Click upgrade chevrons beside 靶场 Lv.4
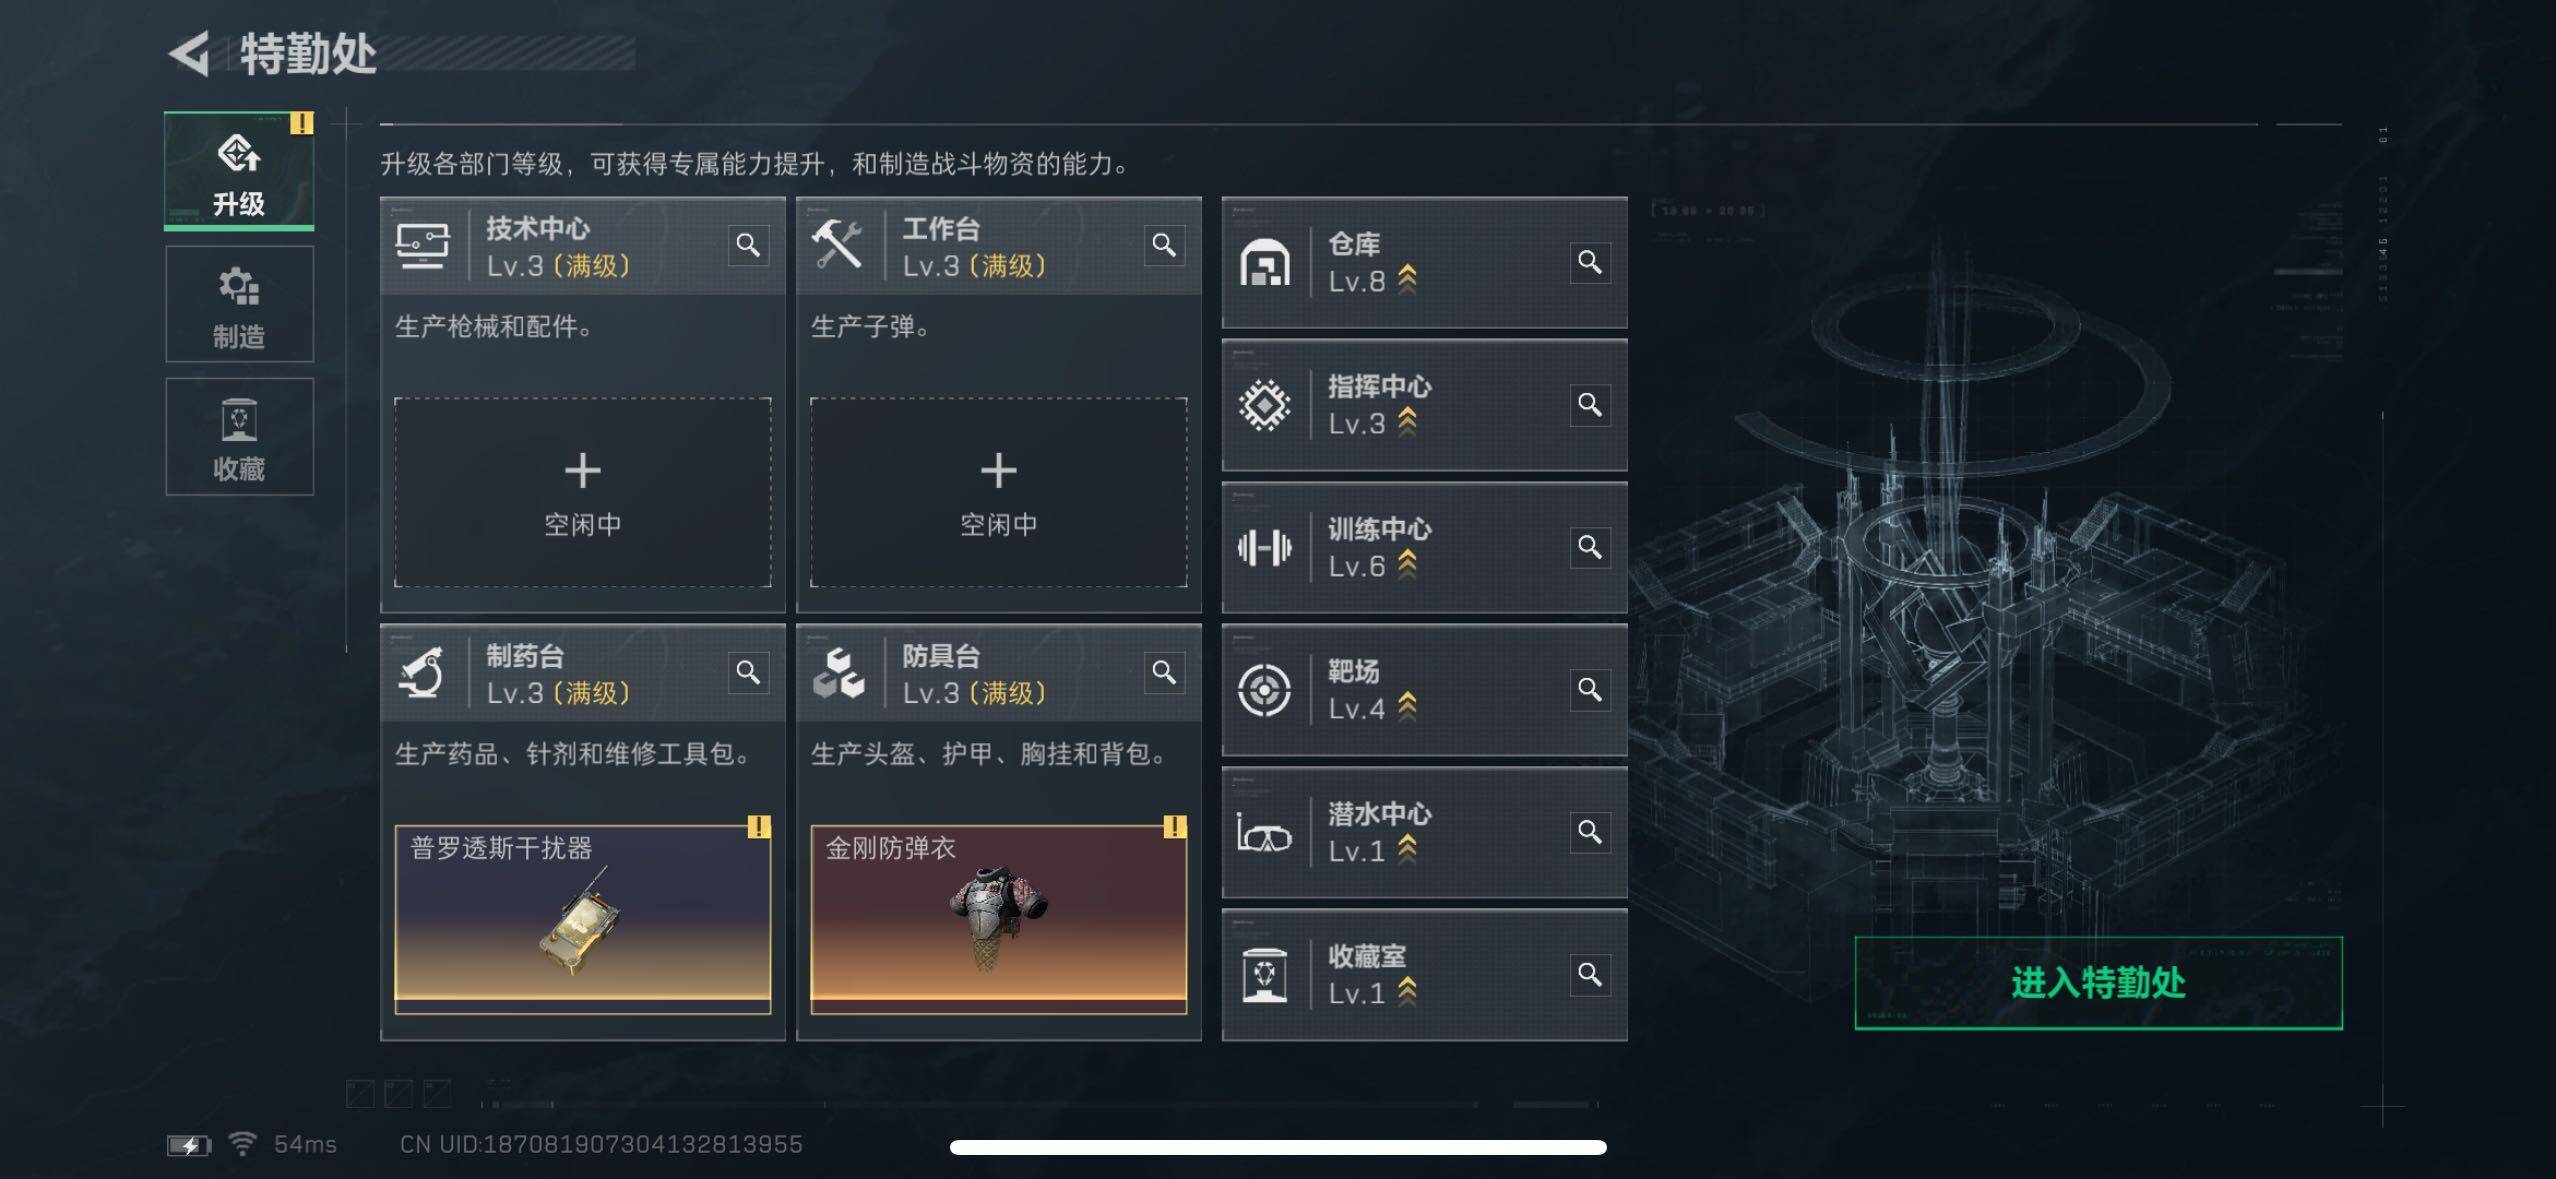 tap(1407, 707)
